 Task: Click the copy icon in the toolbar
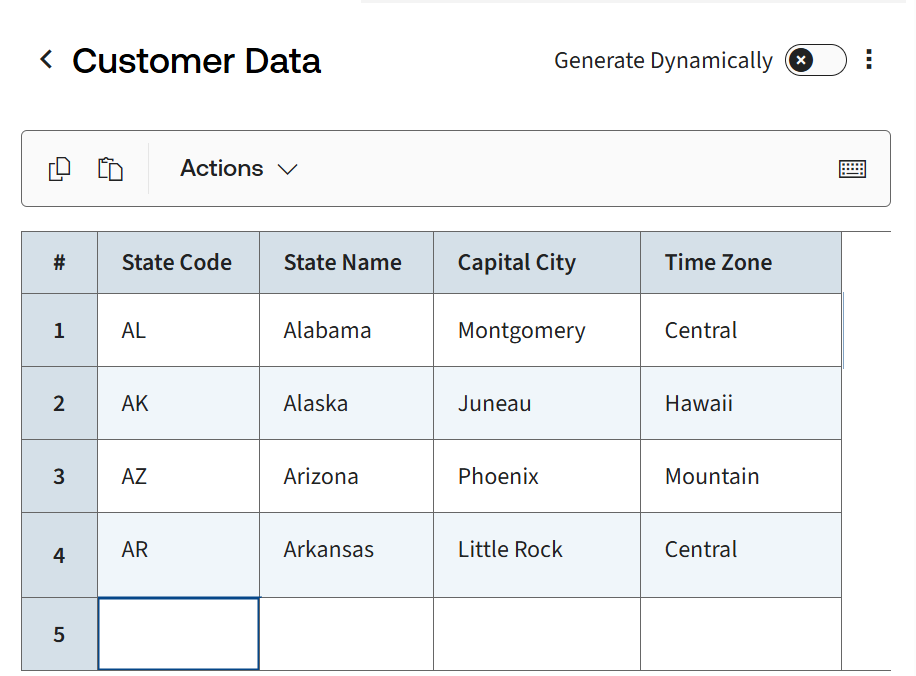(60, 169)
